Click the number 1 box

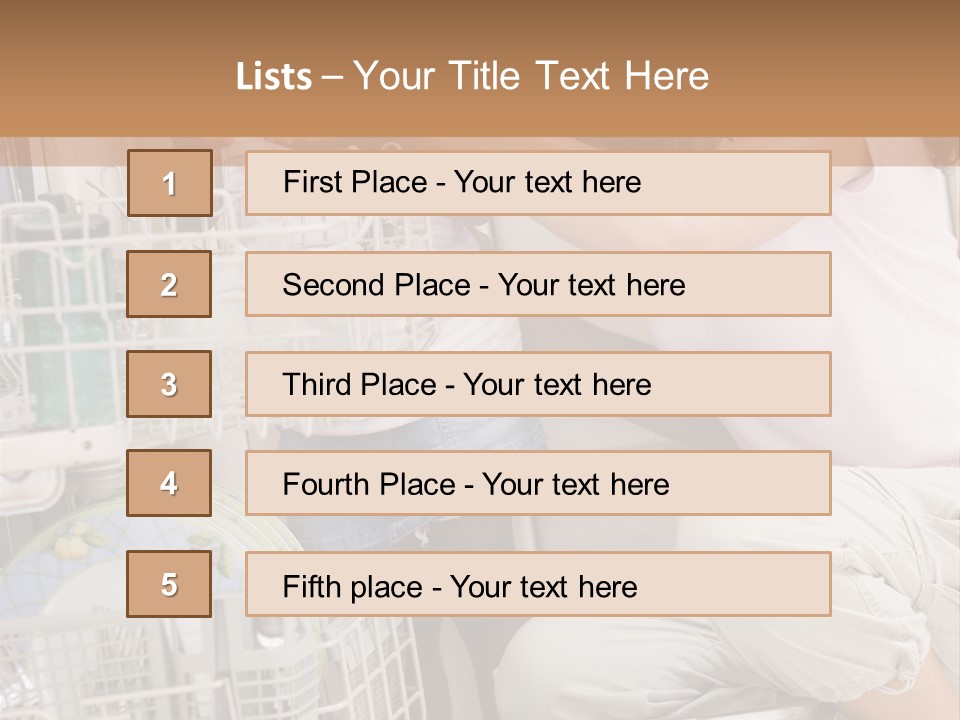click(x=169, y=183)
